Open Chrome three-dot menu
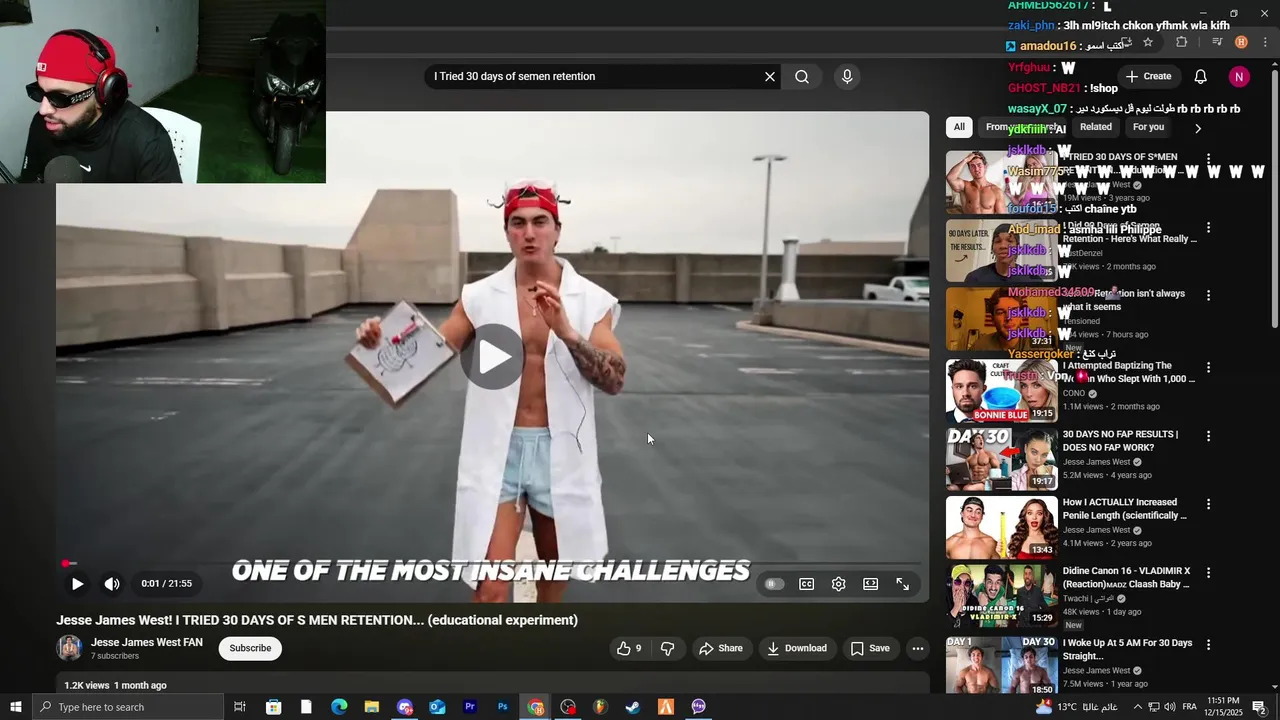 [1266, 42]
